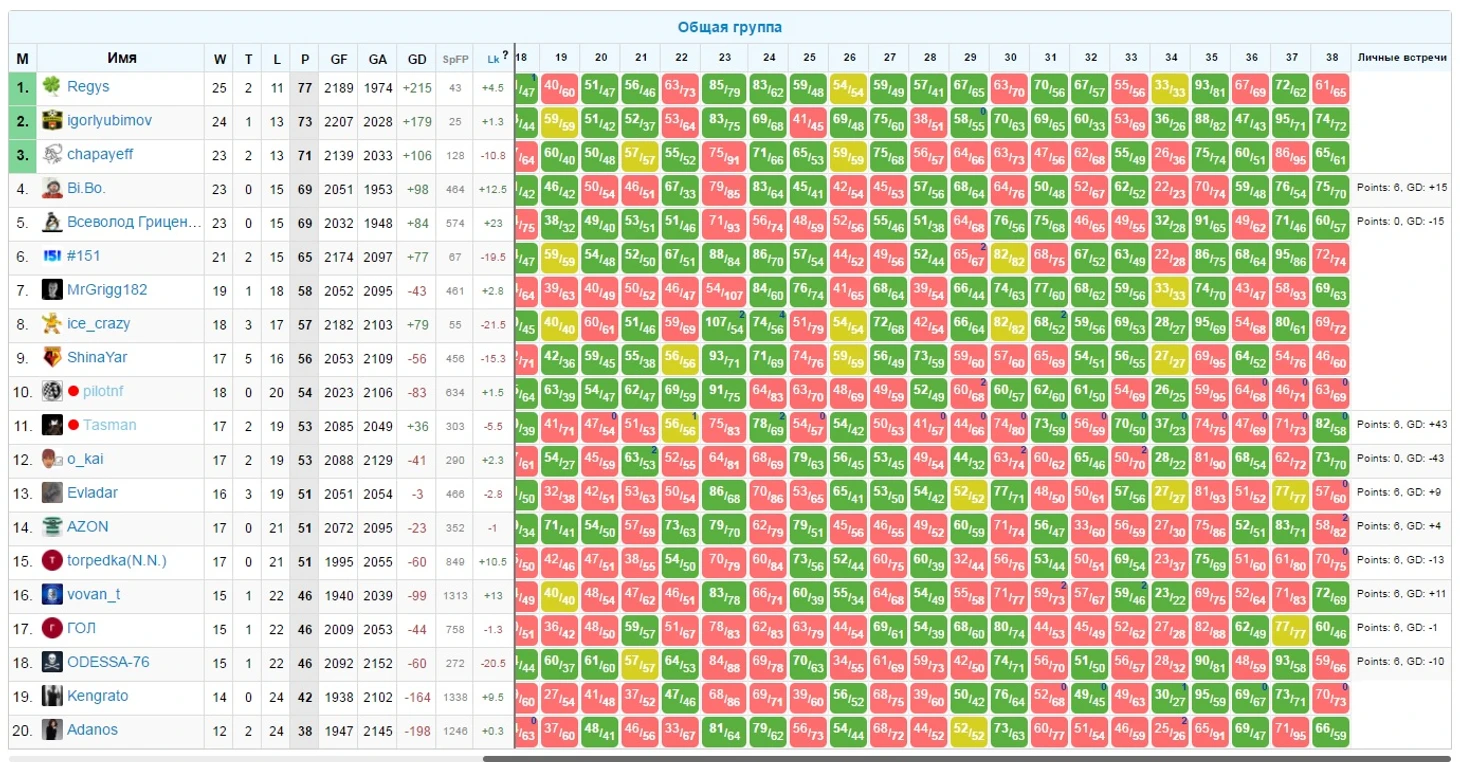Viewport: 1460px width, 762px height.
Task: Select the Общая группа group header
Action: [x=729, y=27]
